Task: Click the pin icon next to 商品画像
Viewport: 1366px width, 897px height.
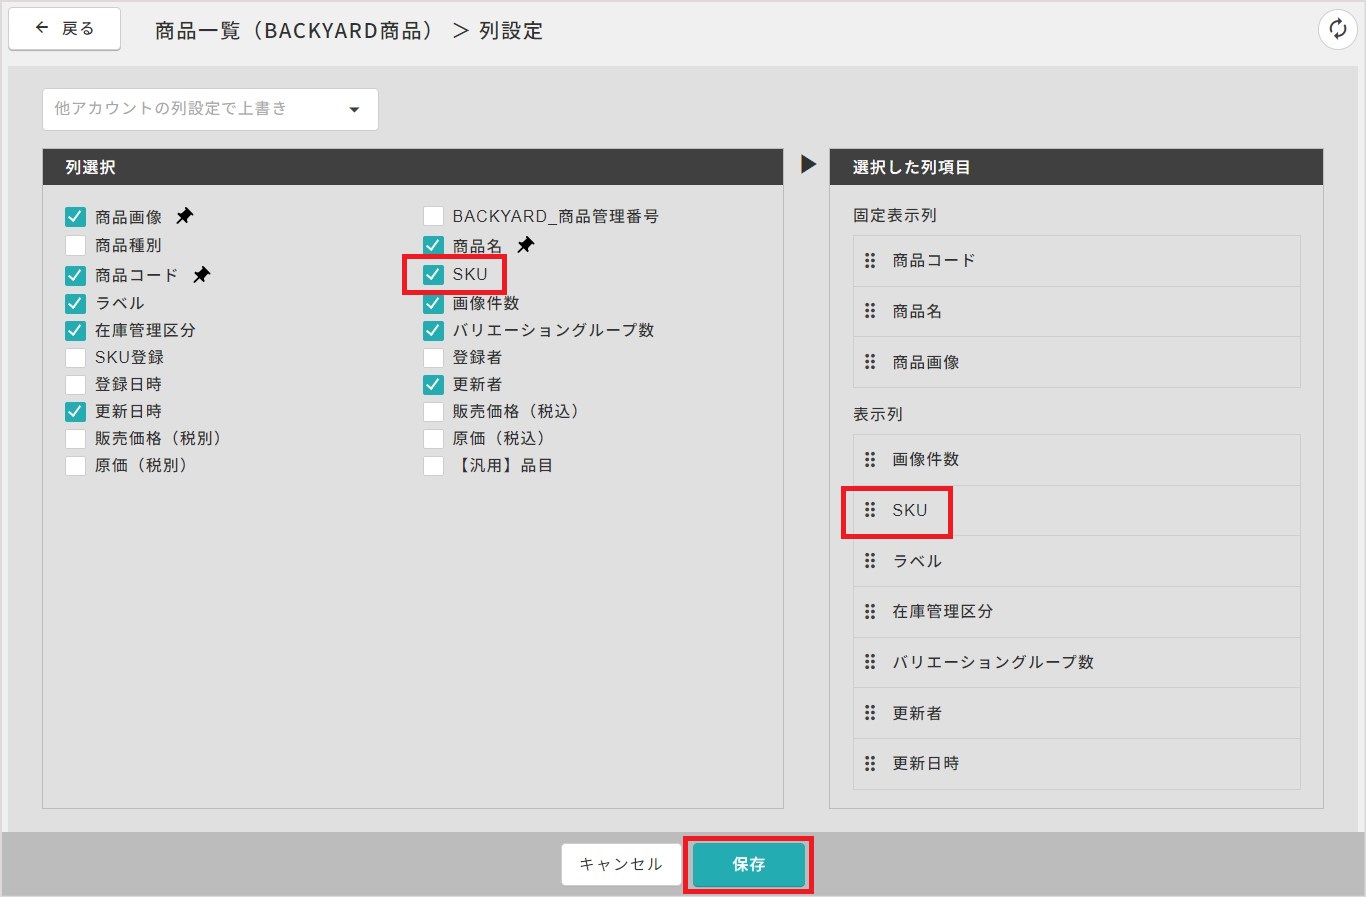Action: tap(185, 216)
